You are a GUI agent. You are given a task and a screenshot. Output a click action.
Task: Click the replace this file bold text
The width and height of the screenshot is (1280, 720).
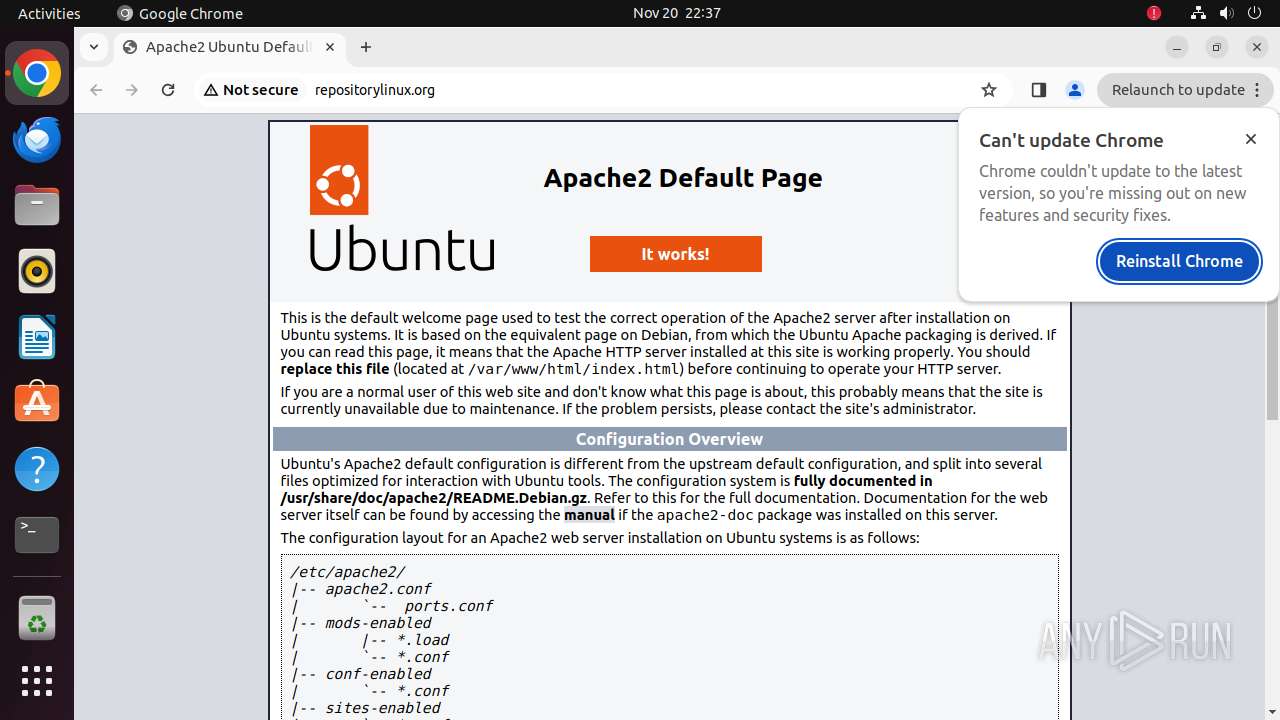tap(335, 369)
